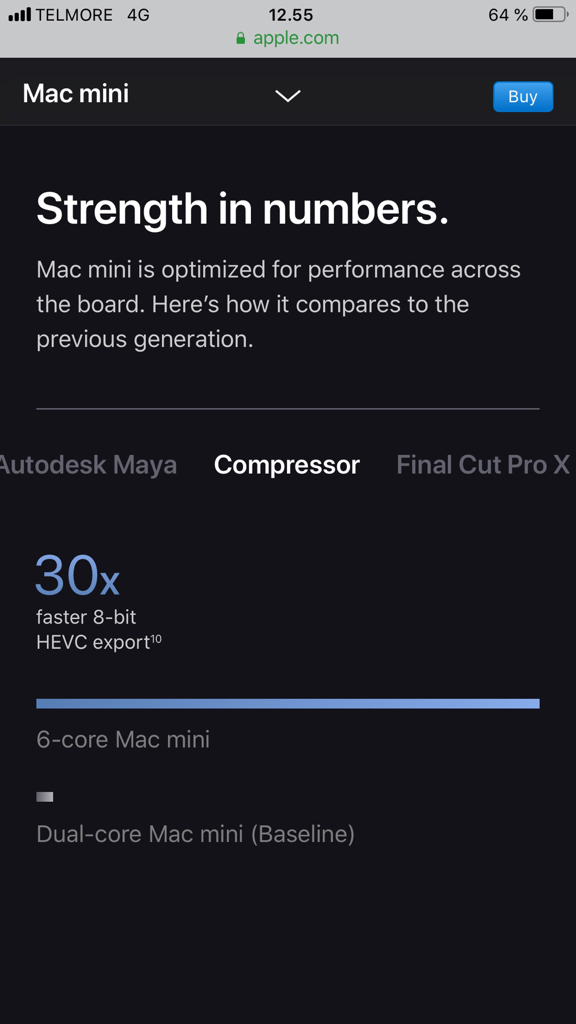This screenshot has height=1024, width=576.
Task: Tap the TELMORE 4G carrier label
Action: (x=92, y=14)
